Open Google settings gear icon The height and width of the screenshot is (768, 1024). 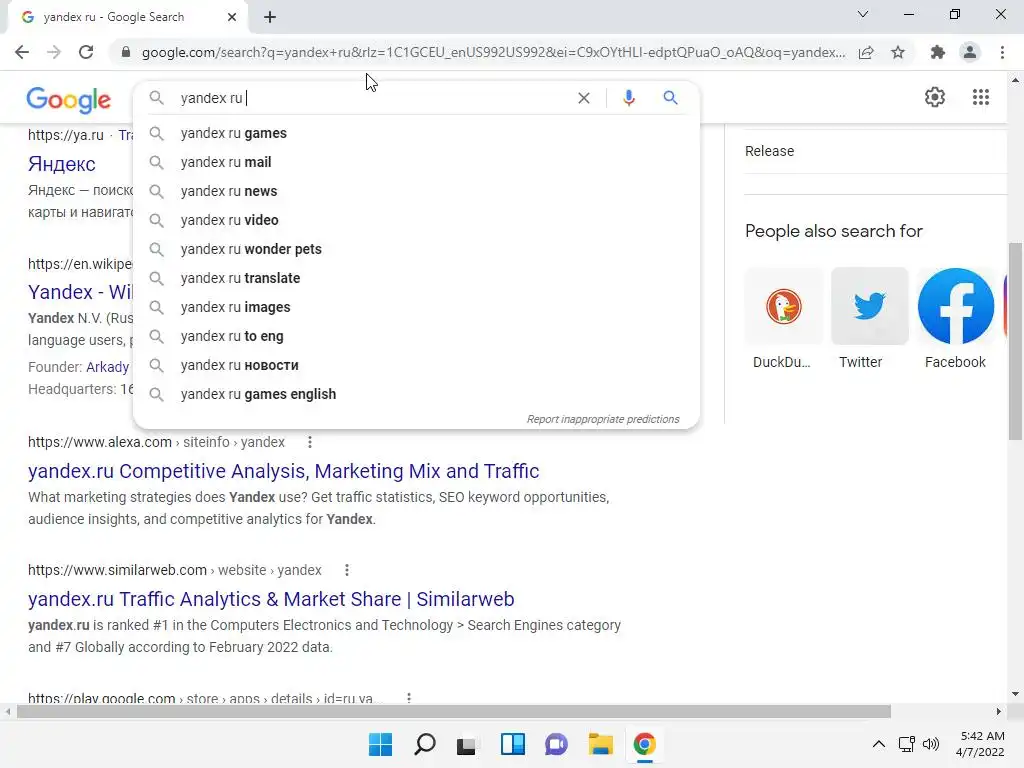click(x=935, y=97)
